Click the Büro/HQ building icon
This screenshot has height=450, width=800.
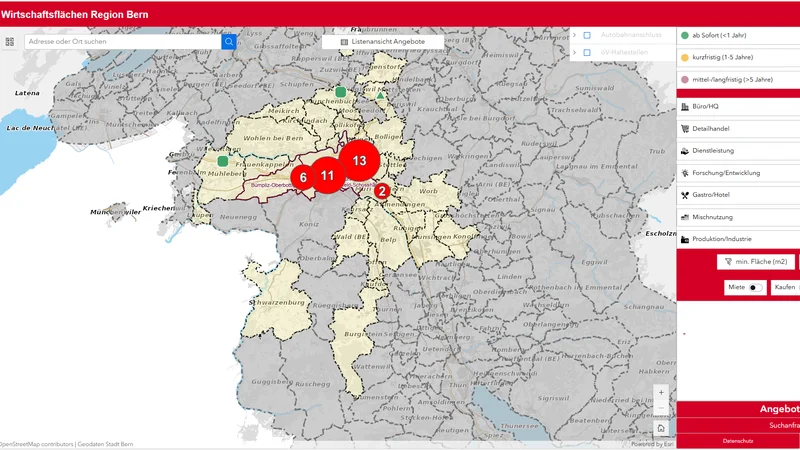click(x=685, y=107)
